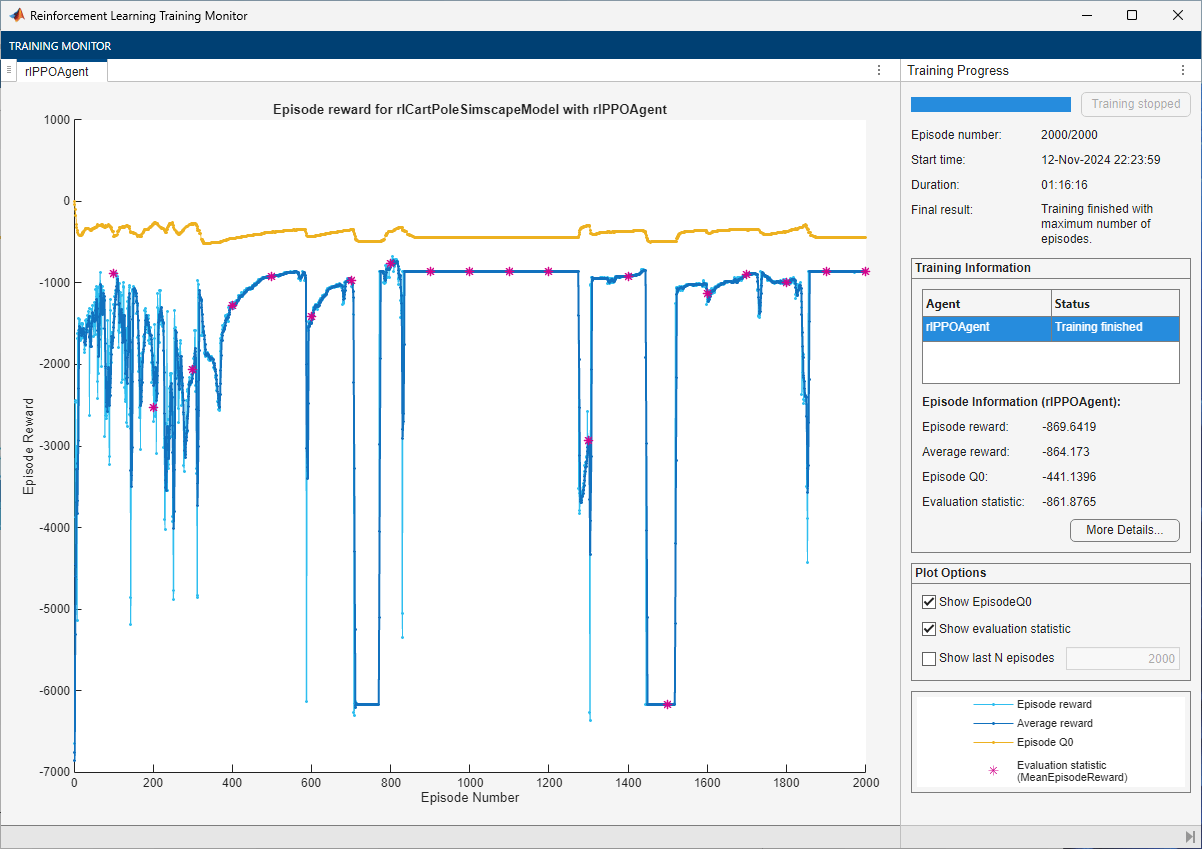Switch to the rlPPOAgent document tab

point(57,71)
